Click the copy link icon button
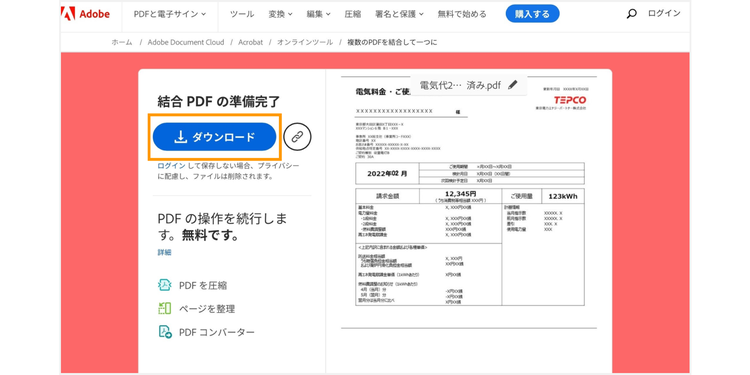The image size is (750, 375). coord(298,137)
